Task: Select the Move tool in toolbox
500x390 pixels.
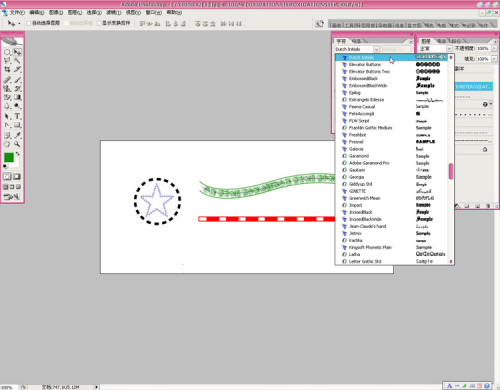Action: (x=17, y=52)
